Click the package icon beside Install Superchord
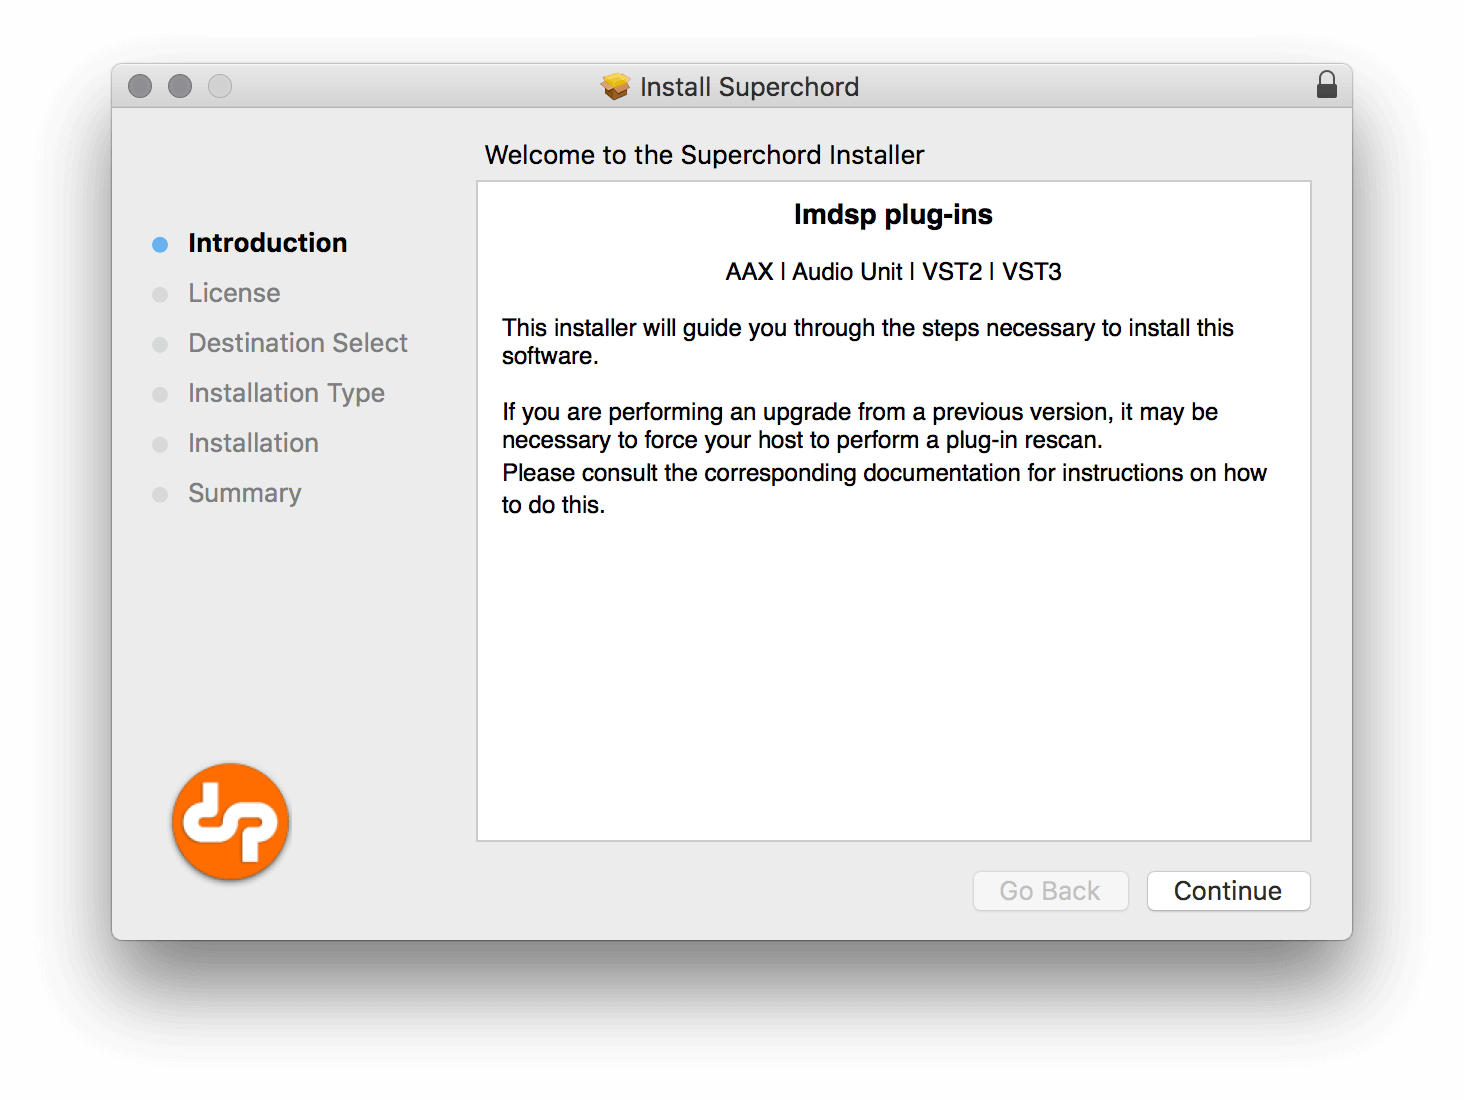Image resolution: width=1464 pixels, height=1100 pixels. click(x=615, y=87)
